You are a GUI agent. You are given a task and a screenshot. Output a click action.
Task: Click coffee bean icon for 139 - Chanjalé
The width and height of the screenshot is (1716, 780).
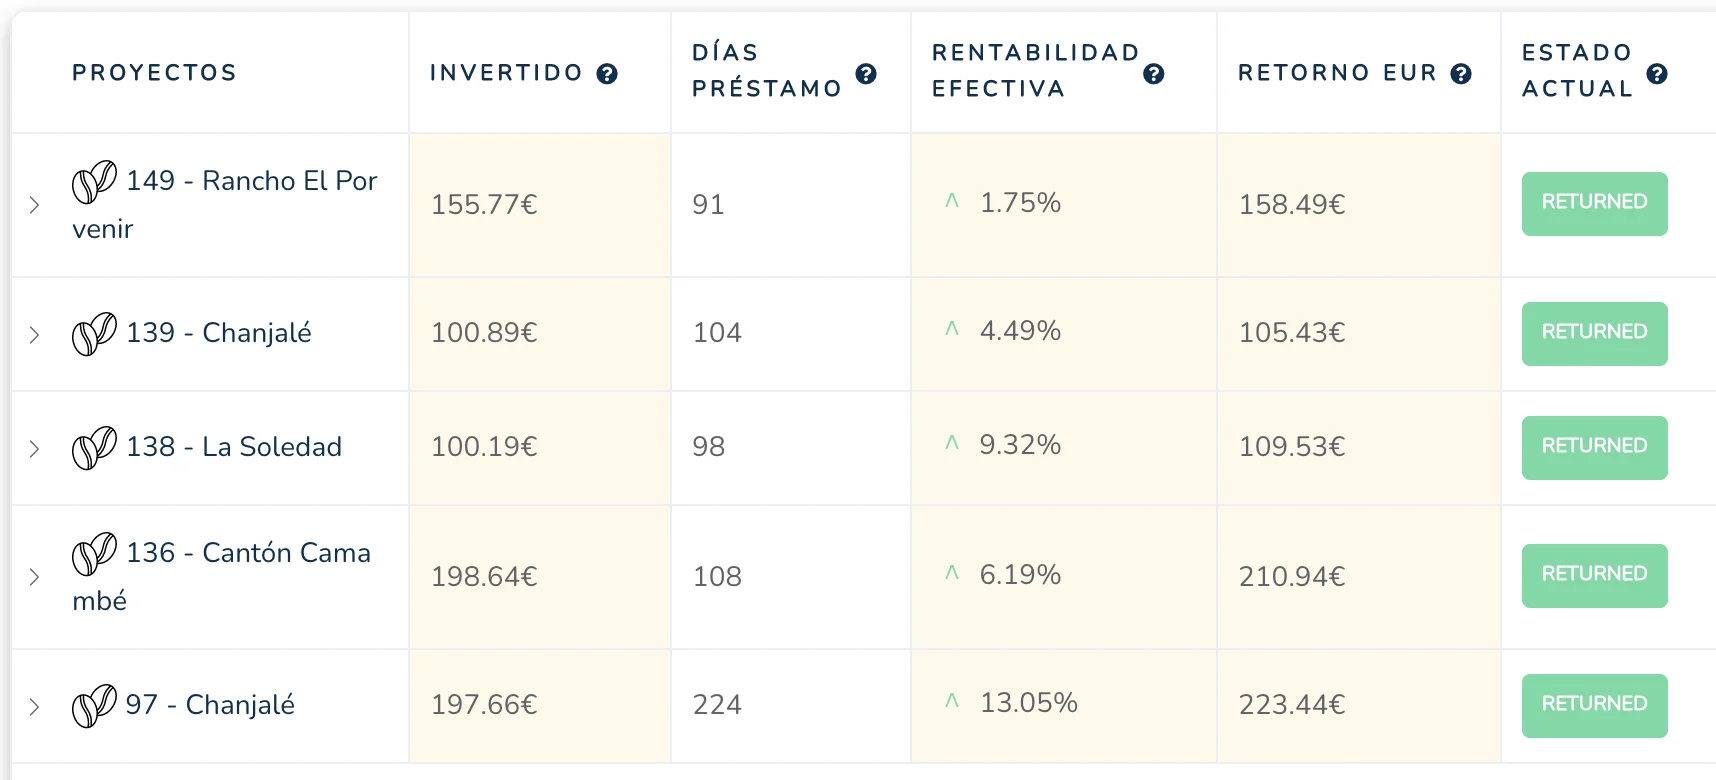click(x=94, y=333)
